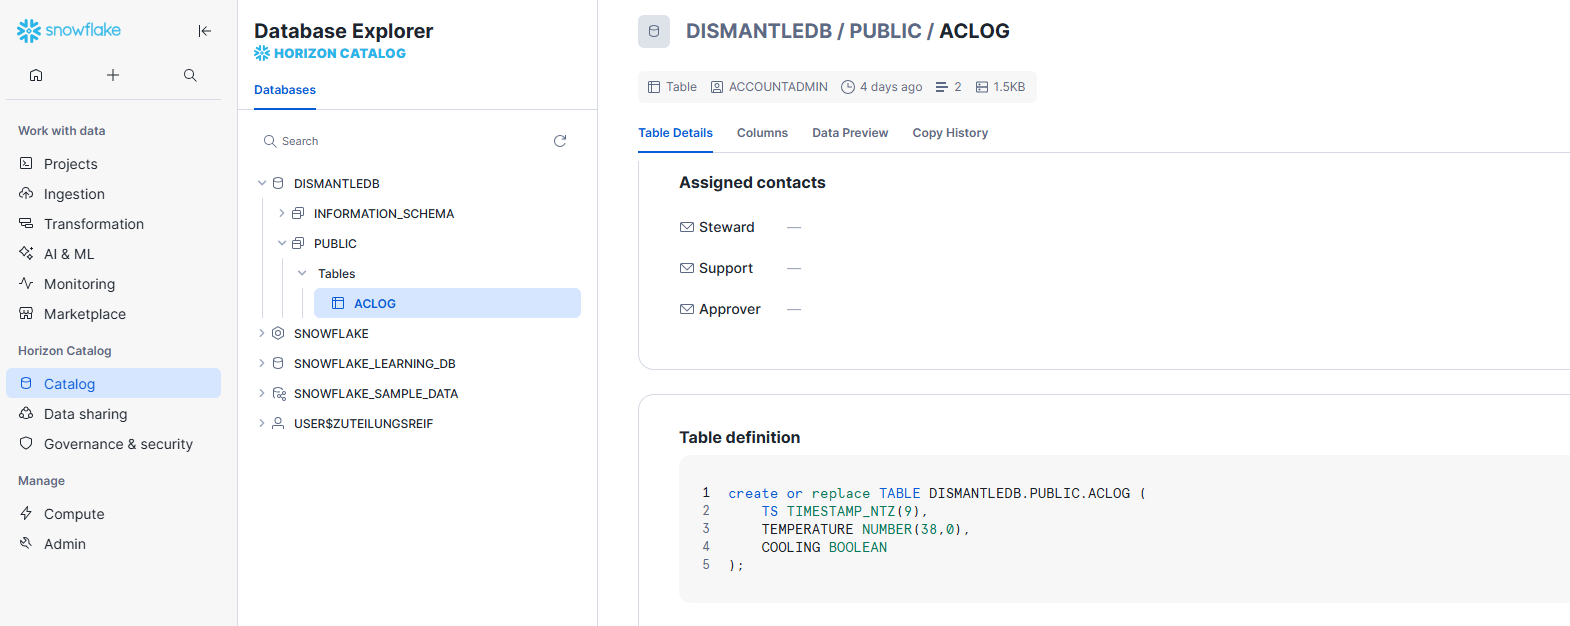Click the Steward envelope icon
1570x626 pixels.
[x=687, y=227]
